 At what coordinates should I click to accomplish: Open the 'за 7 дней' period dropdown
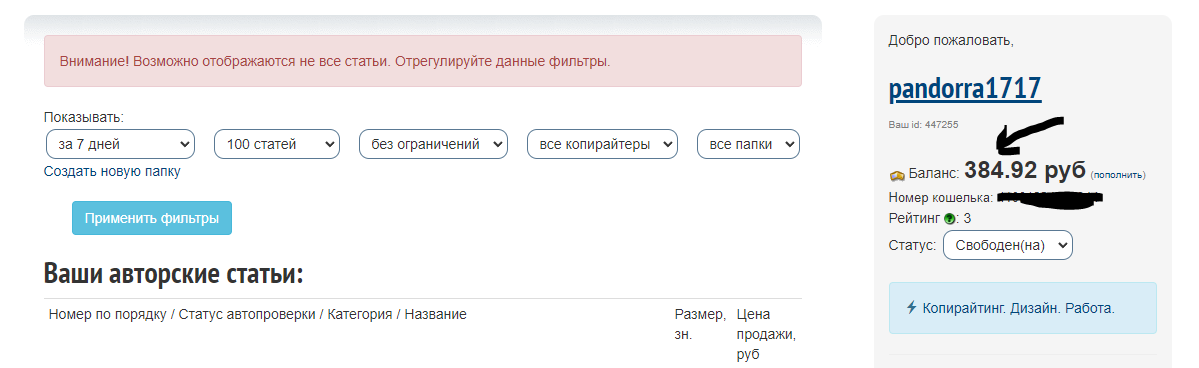pyautogui.click(x=120, y=144)
